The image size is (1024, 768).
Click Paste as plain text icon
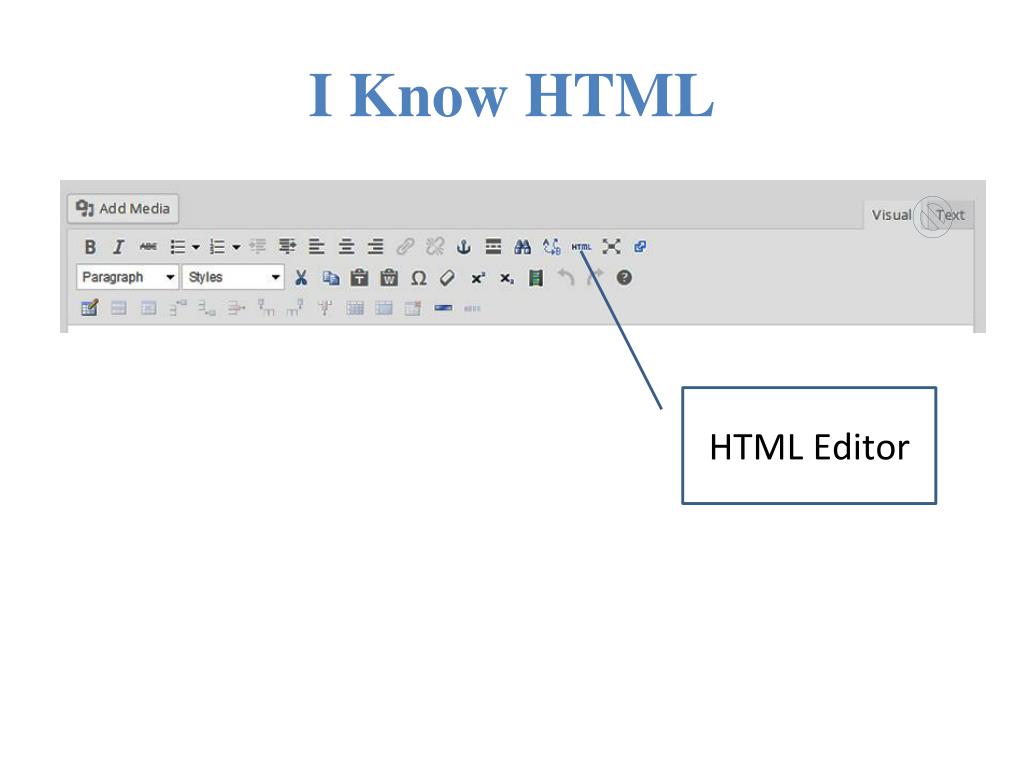click(359, 278)
